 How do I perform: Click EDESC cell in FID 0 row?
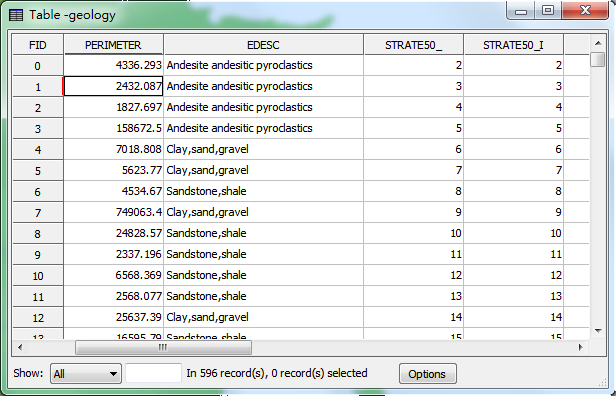coord(263,65)
